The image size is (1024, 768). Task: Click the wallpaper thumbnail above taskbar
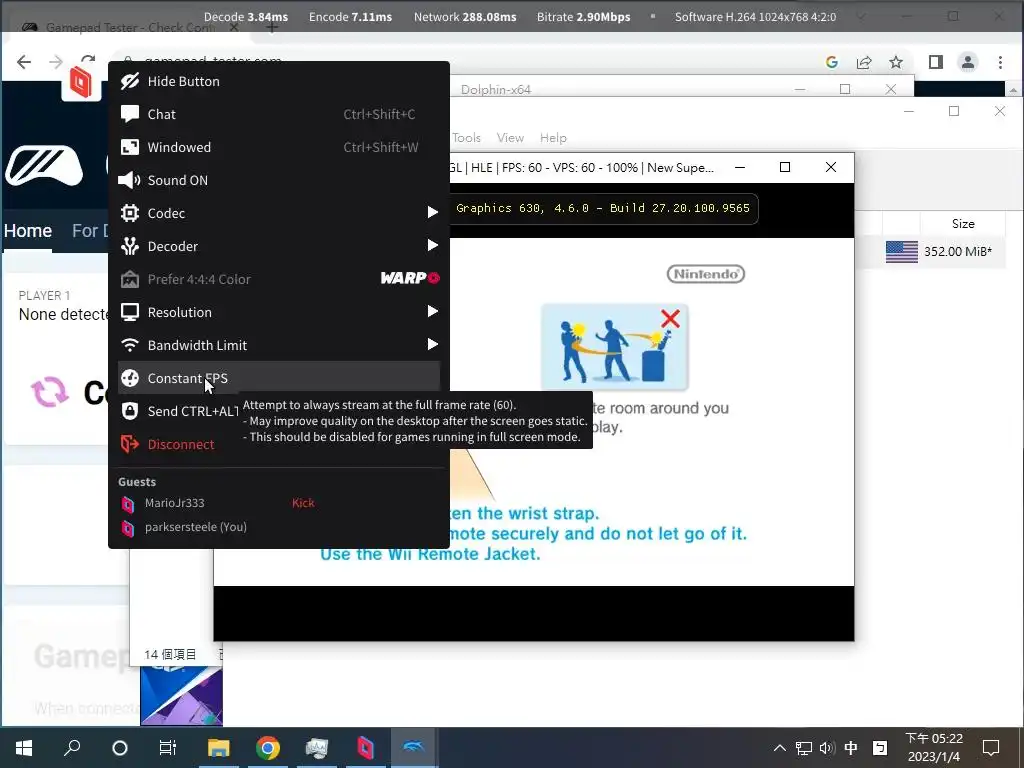coord(182,696)
